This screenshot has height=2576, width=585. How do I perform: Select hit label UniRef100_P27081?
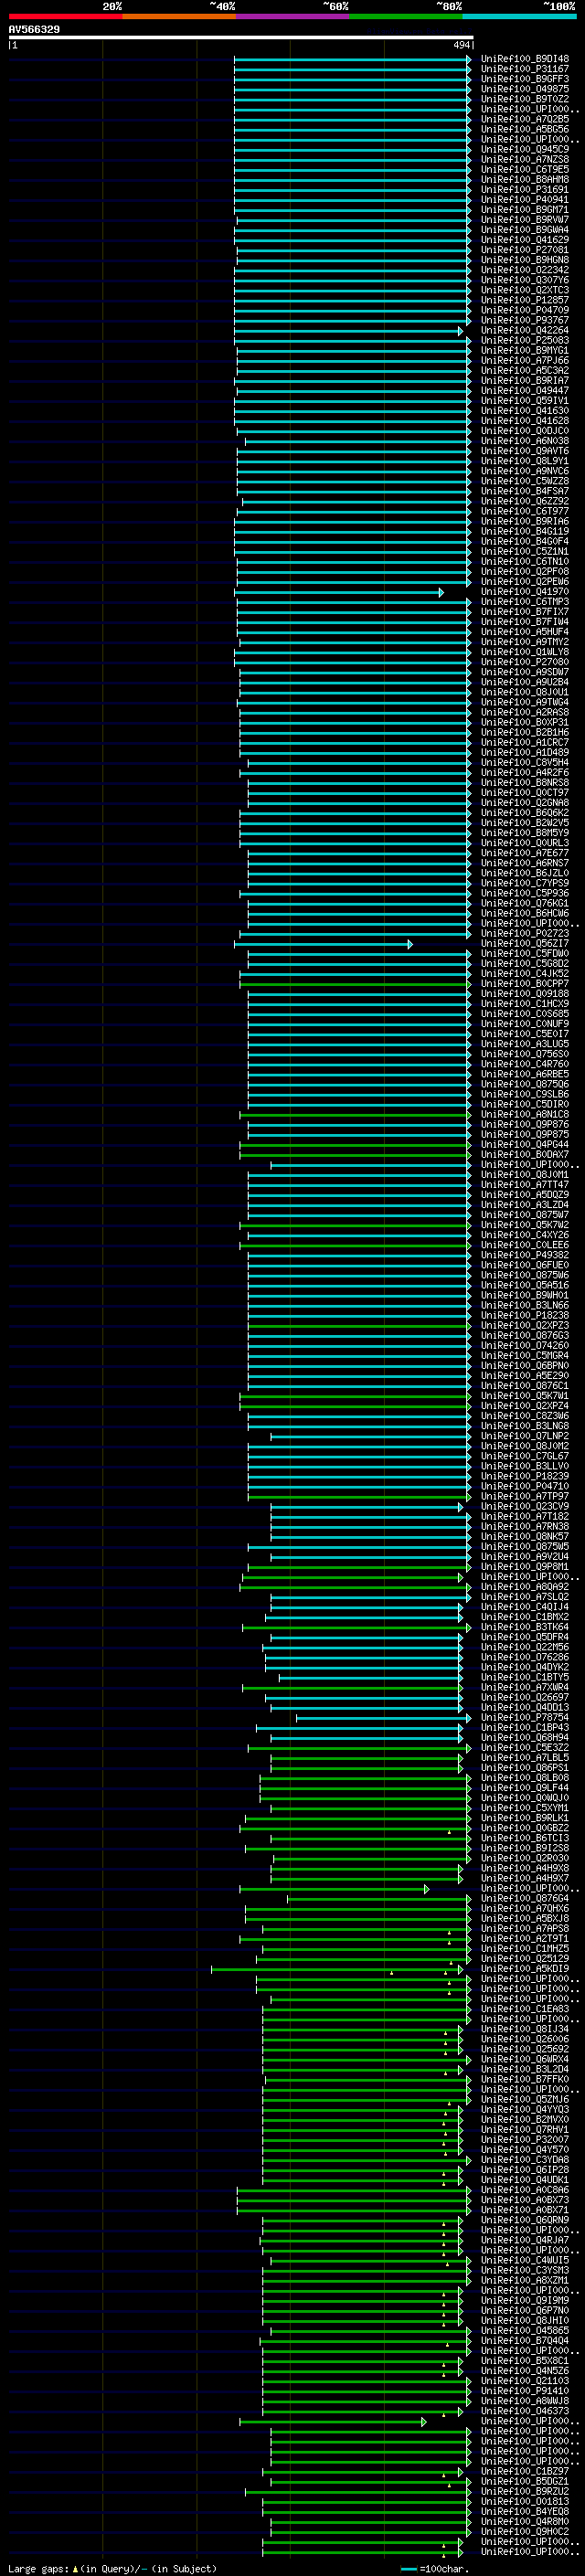(525, 250)
